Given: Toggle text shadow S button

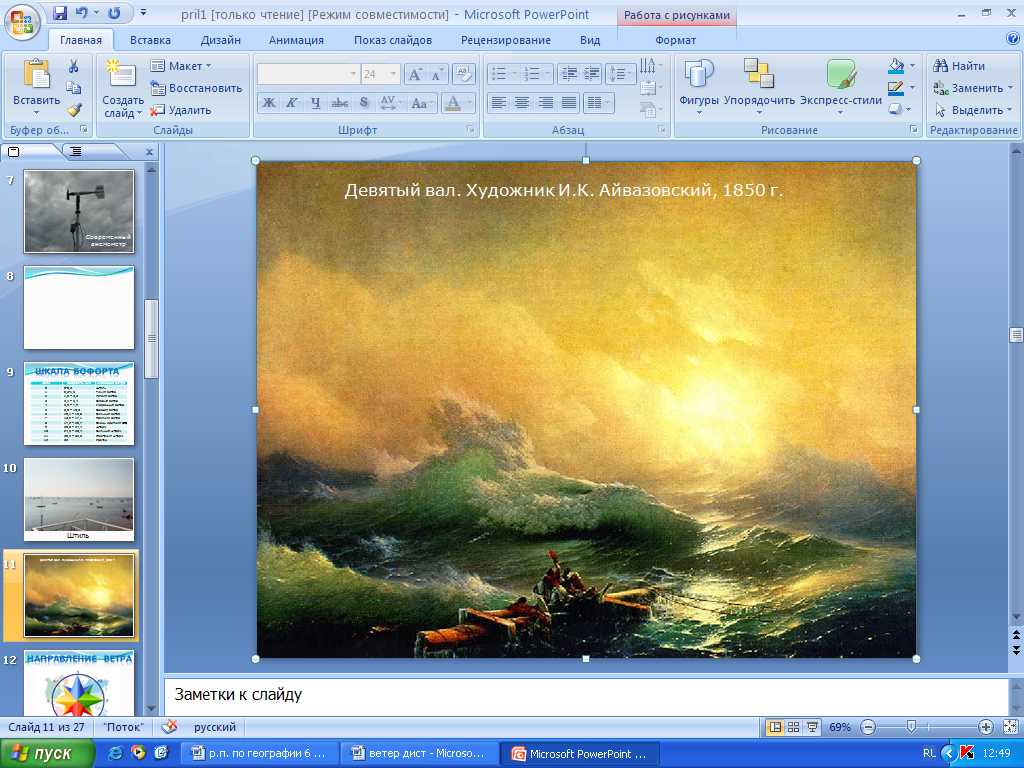Looking at the screenshot, I should (364, 103).
